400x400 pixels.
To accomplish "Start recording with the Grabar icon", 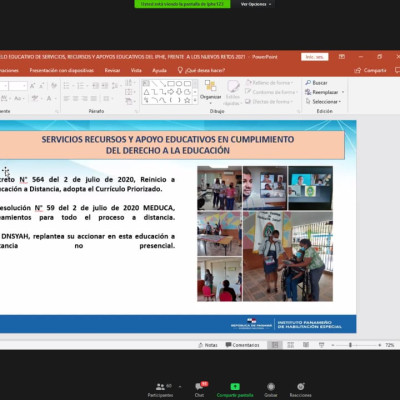I will pos(271,387).
